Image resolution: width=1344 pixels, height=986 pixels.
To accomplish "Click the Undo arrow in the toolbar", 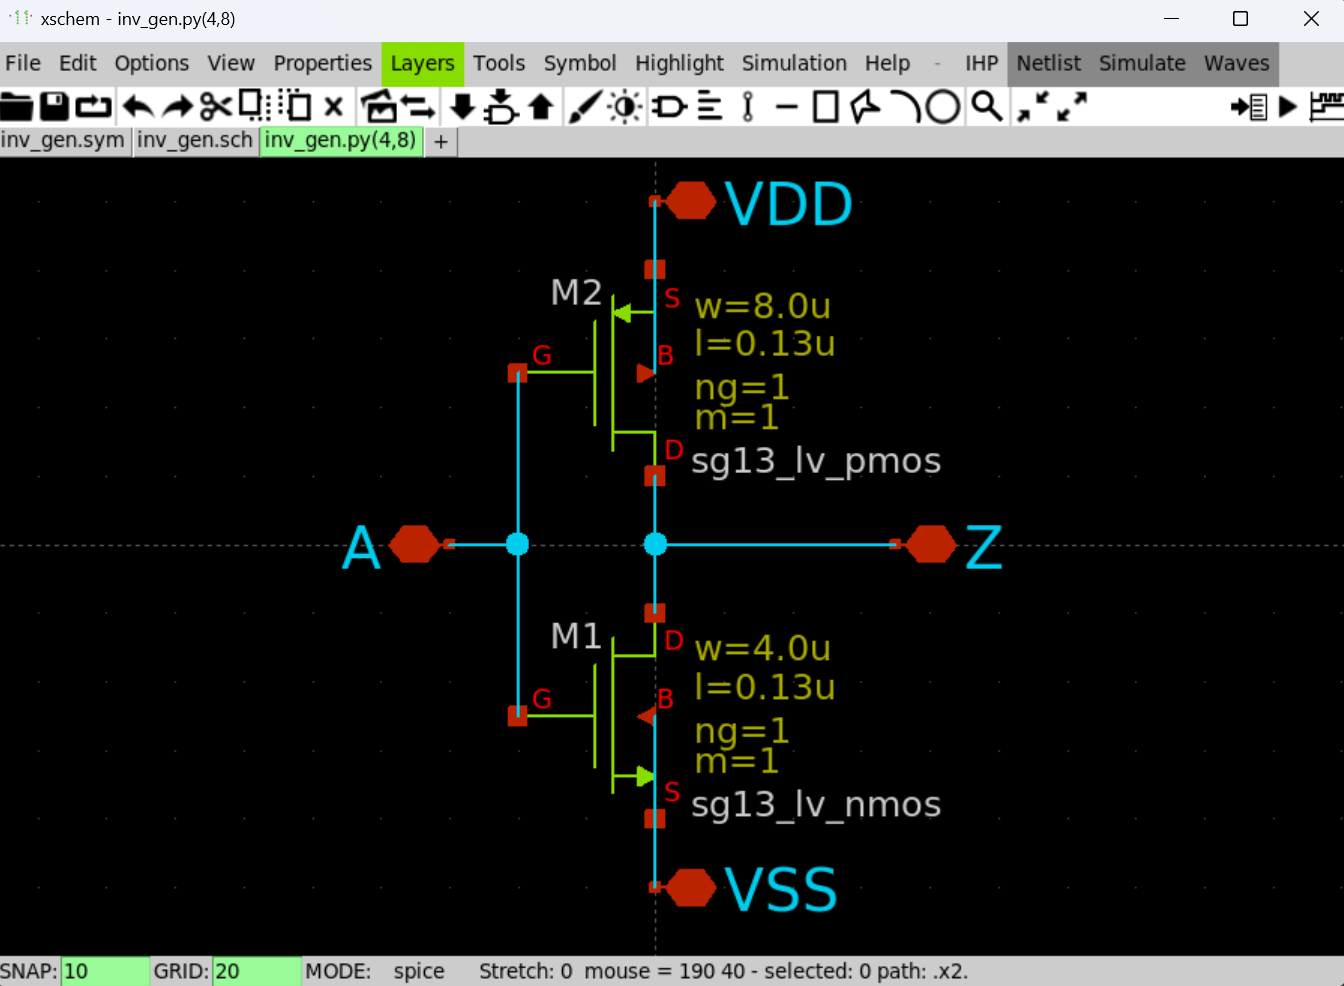I will 138,106.
